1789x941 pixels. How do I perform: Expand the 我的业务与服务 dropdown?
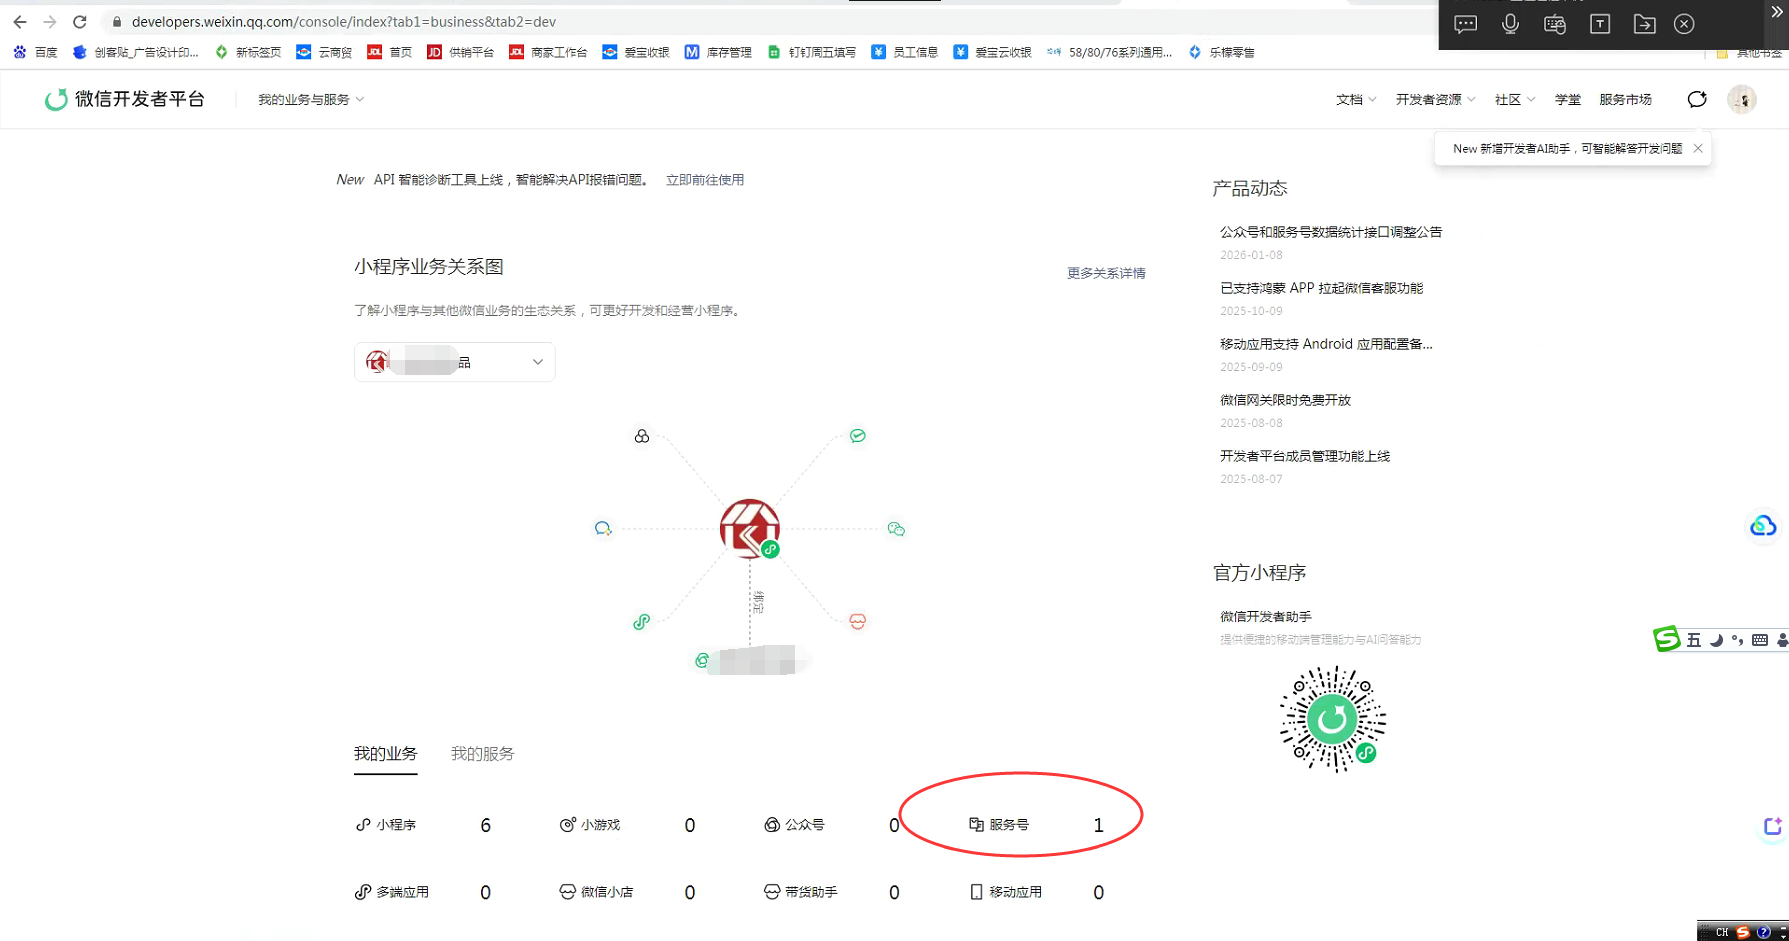[310, 99]
